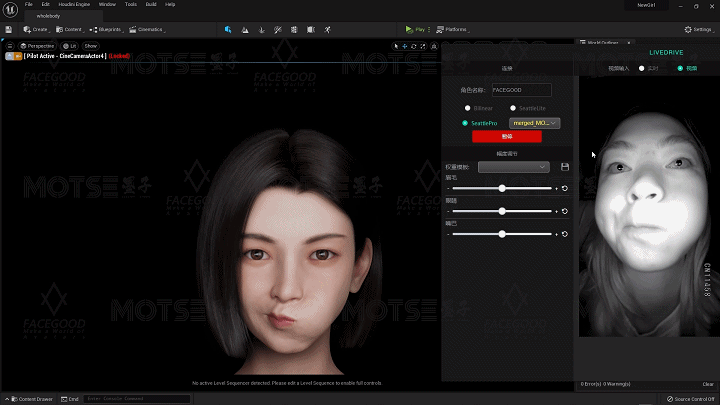Click the FACEGOOD character name field
Viewport: 720px width, 405px height.
coord(521,90)
